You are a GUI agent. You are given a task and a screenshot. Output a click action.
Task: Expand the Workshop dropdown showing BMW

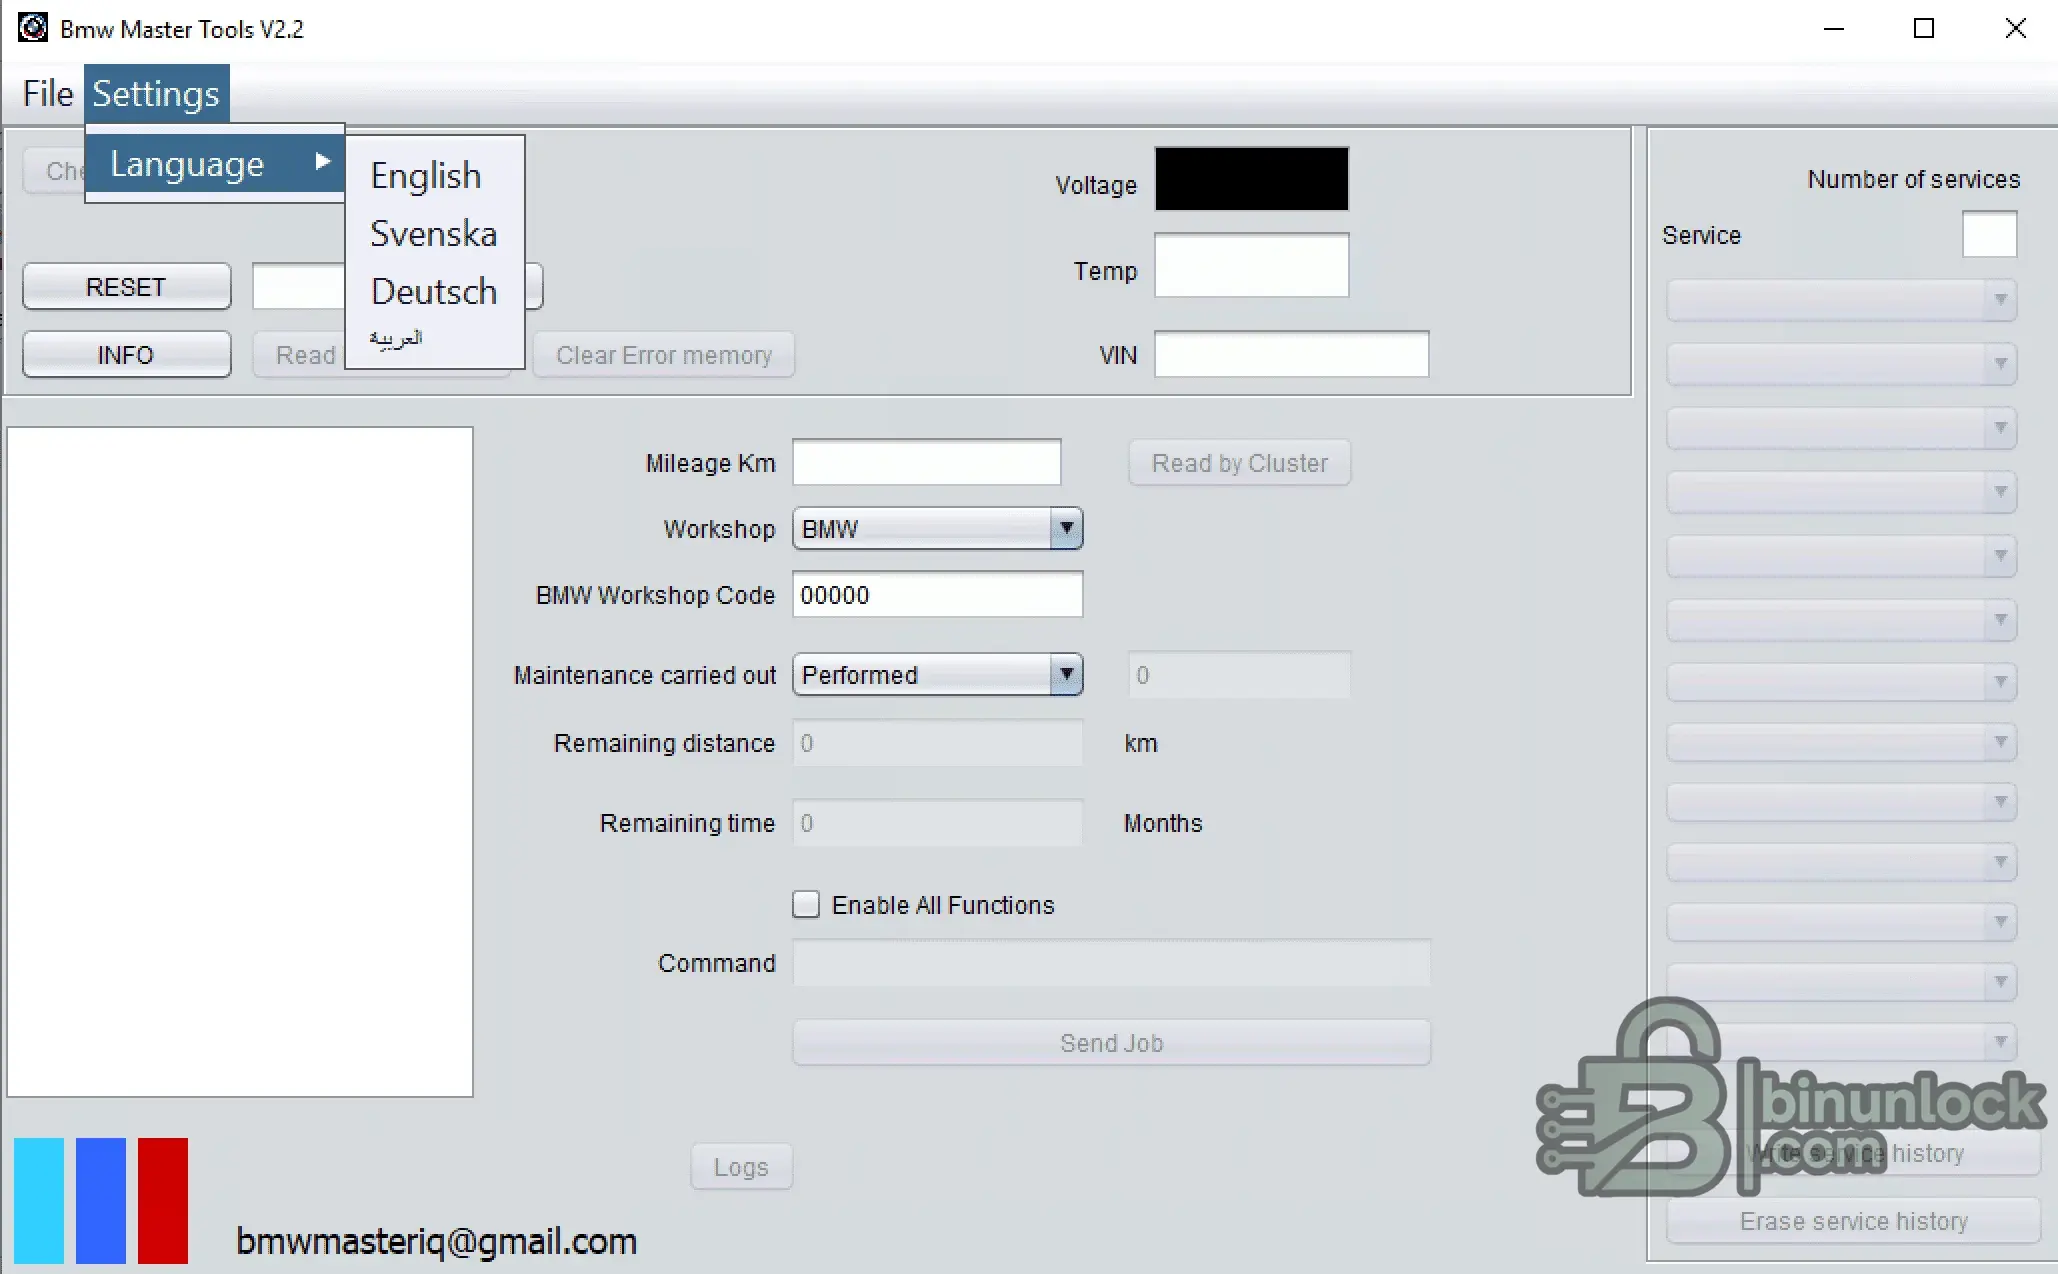[x=938, y=529]
